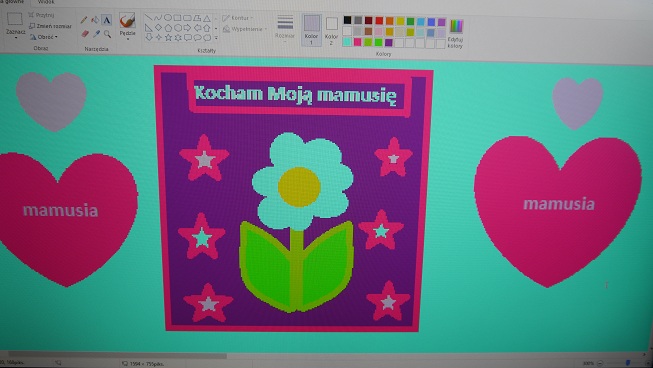Pick the turquoise custom color swatch
Viewport: 653px width, 368px height.
347,42
